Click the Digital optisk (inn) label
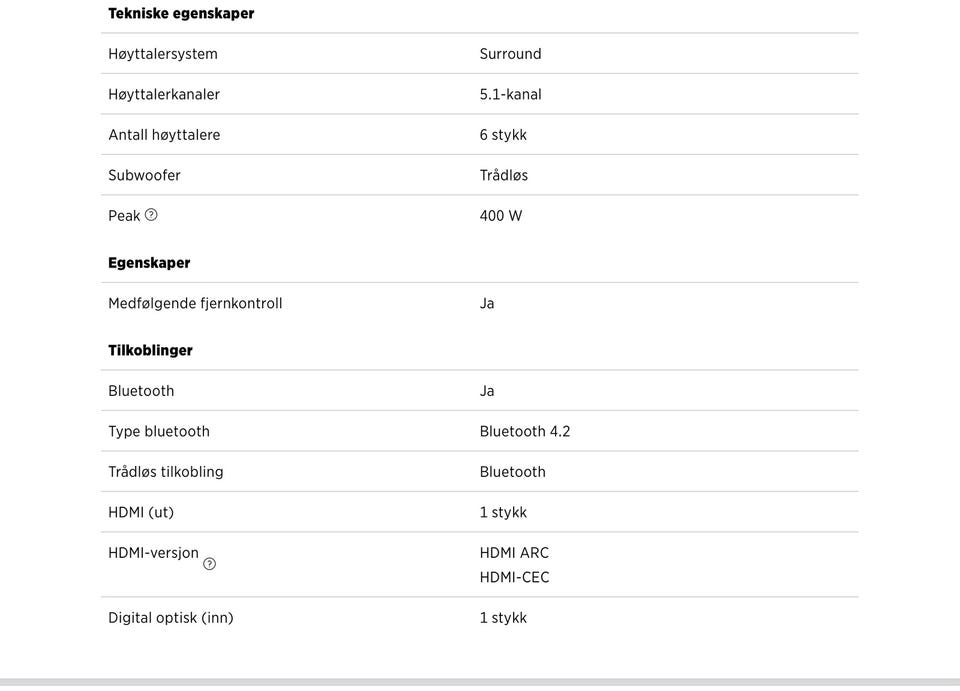 pyautogui.click(x=171, y=618)
